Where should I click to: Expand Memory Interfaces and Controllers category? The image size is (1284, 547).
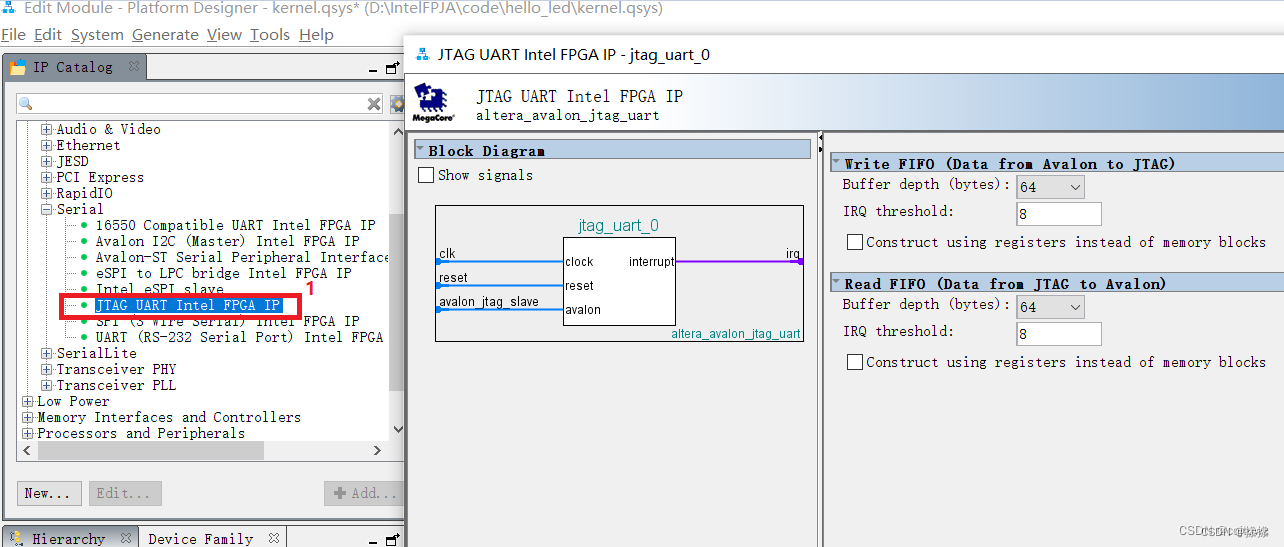point(27,417)
